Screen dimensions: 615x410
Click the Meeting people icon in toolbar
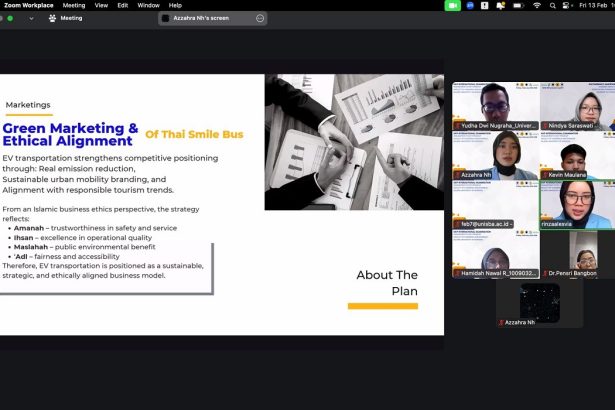52,18
